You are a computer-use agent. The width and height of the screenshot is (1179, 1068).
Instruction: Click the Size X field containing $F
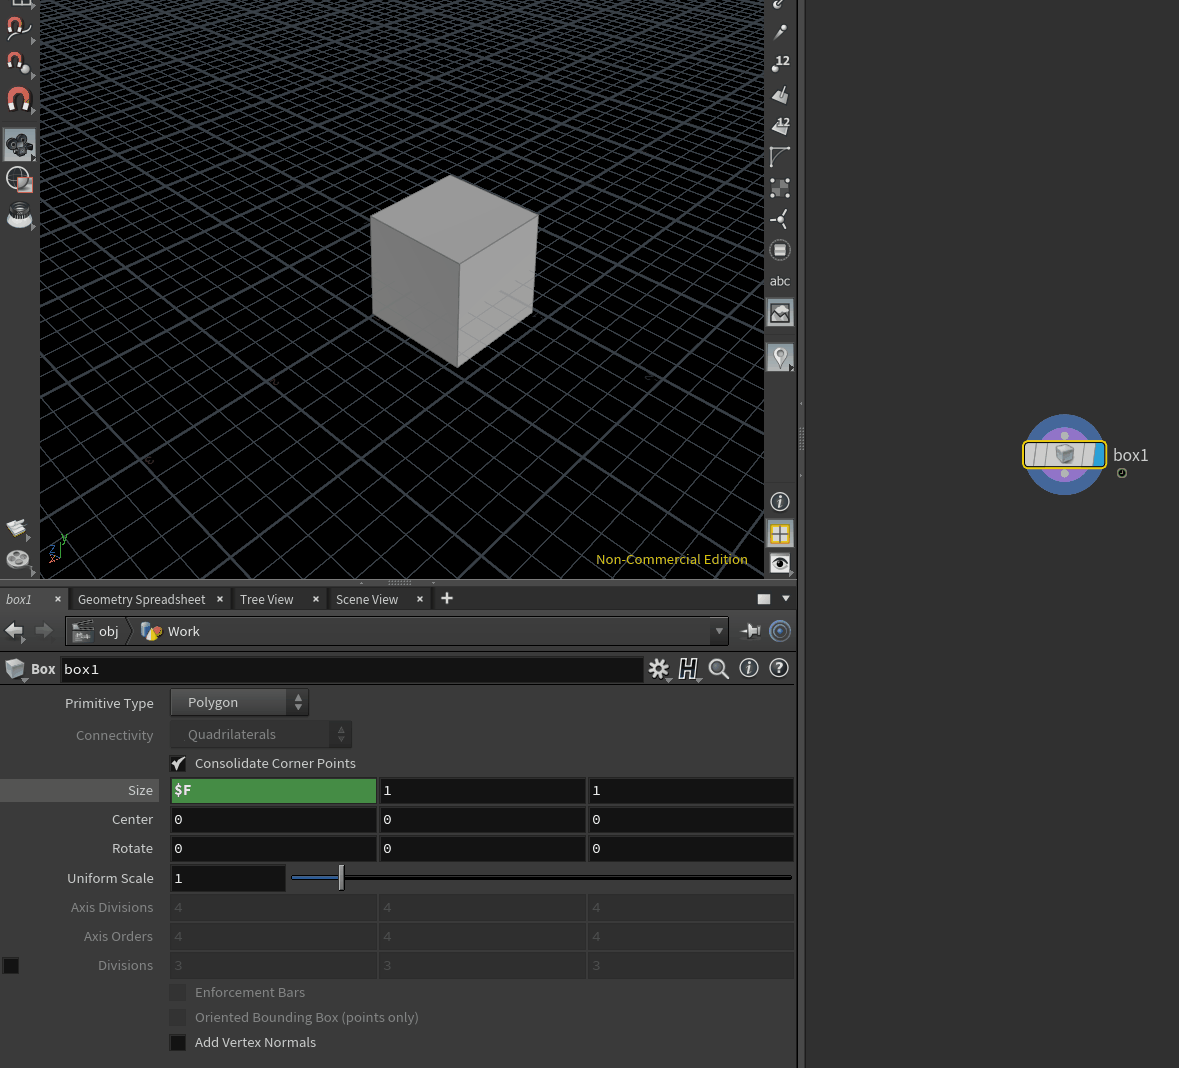(x=273, y=791)
